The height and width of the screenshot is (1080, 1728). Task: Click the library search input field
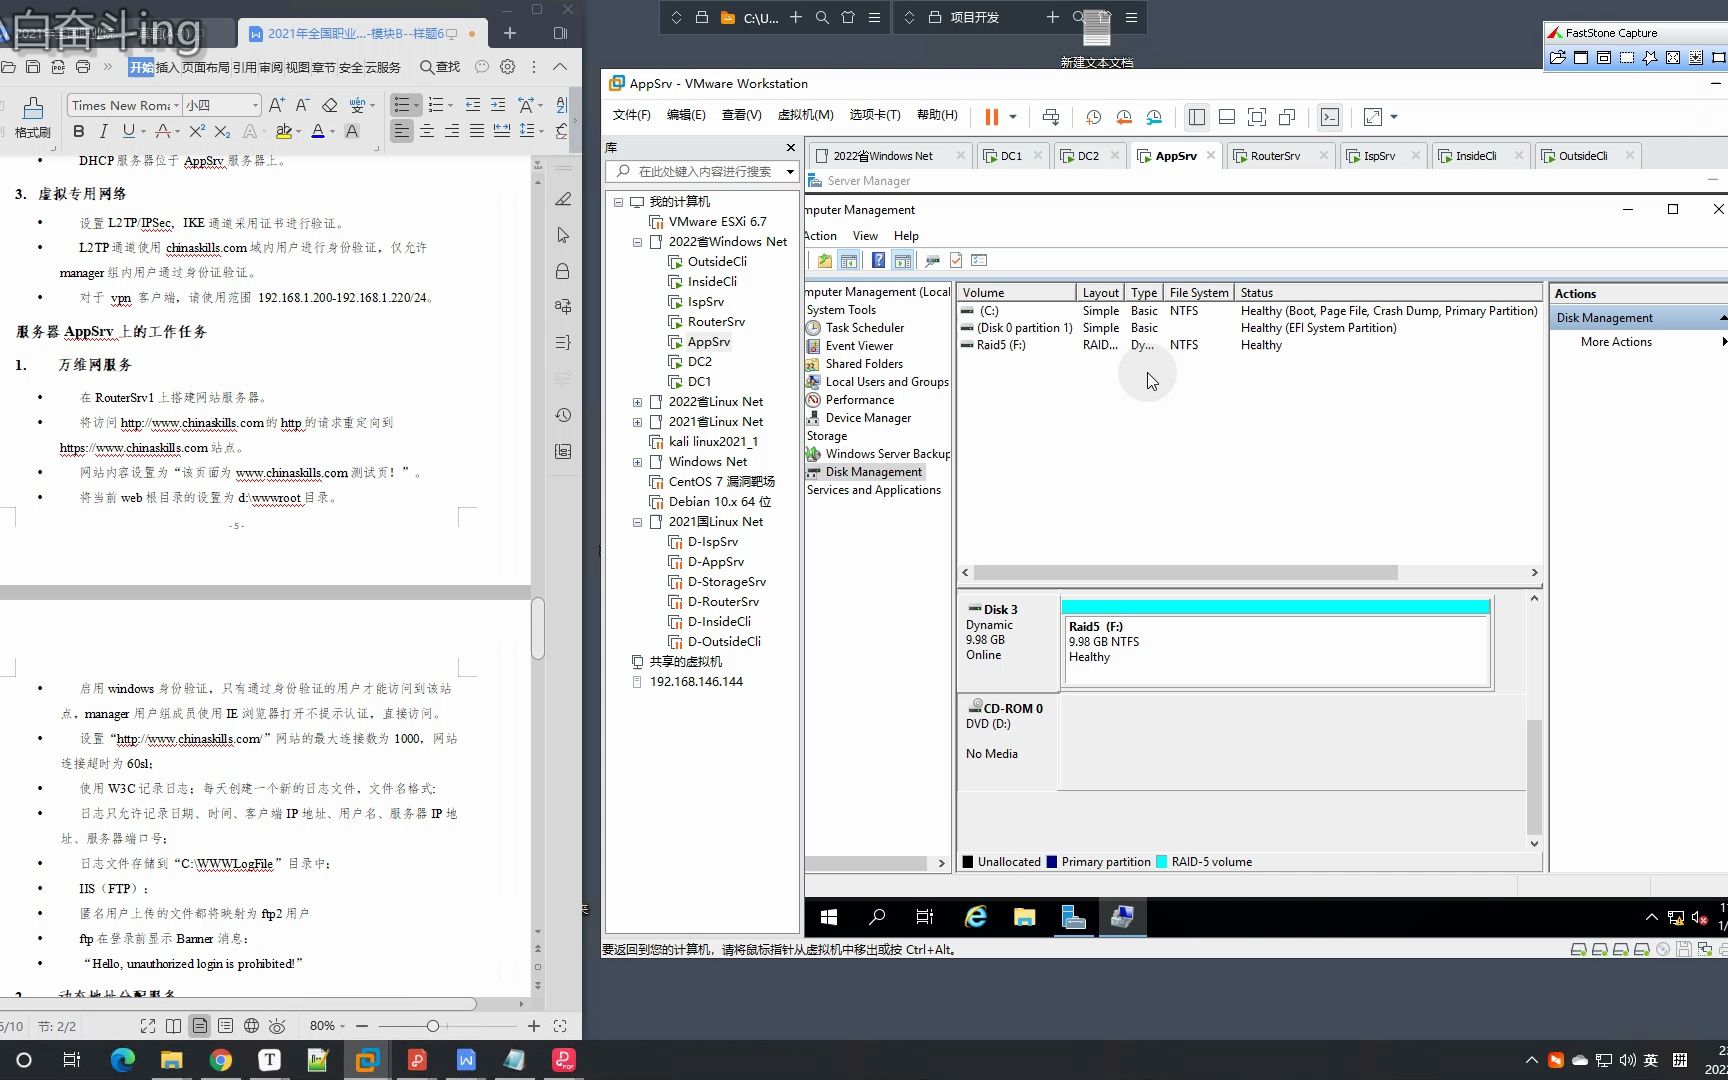[705, 171]
